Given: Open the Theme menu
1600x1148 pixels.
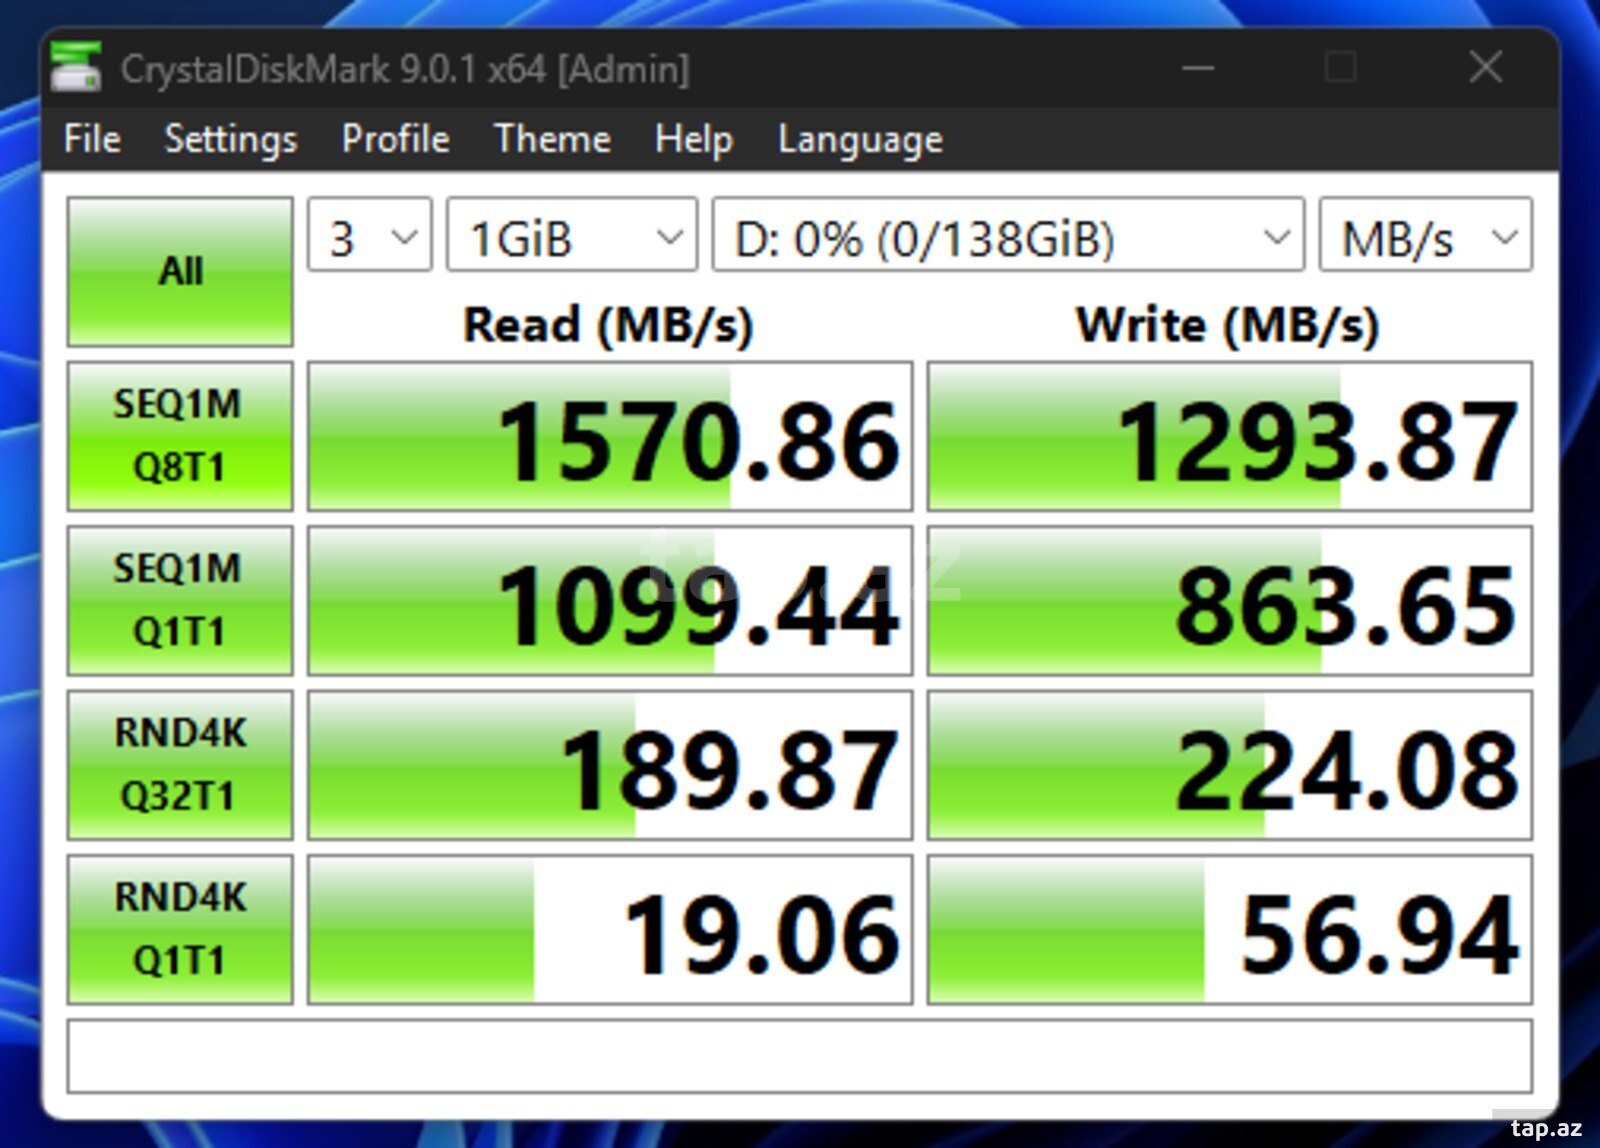Looking at the screenshot, I should coord(552,139).
